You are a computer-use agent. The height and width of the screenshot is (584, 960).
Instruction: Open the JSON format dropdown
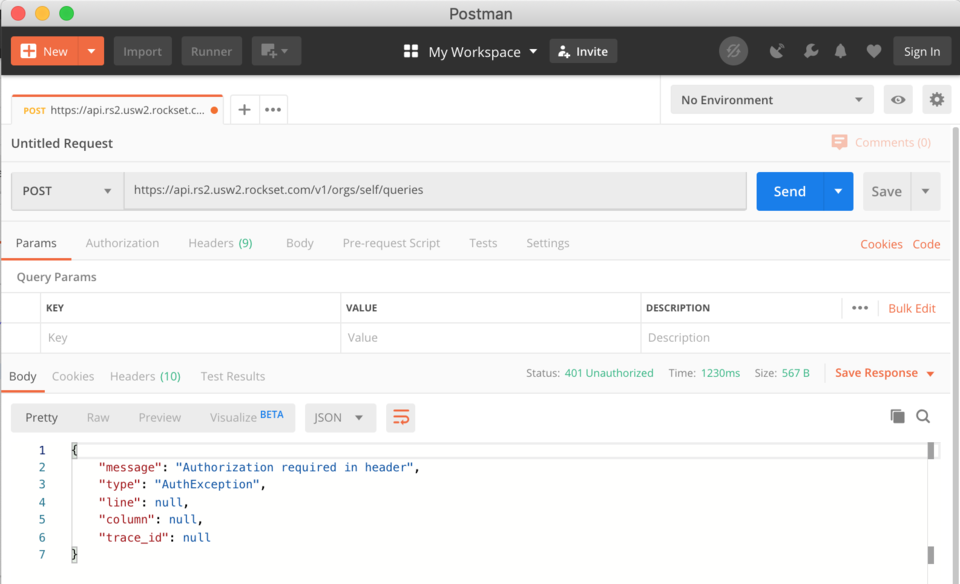click(x=339, y=418)
